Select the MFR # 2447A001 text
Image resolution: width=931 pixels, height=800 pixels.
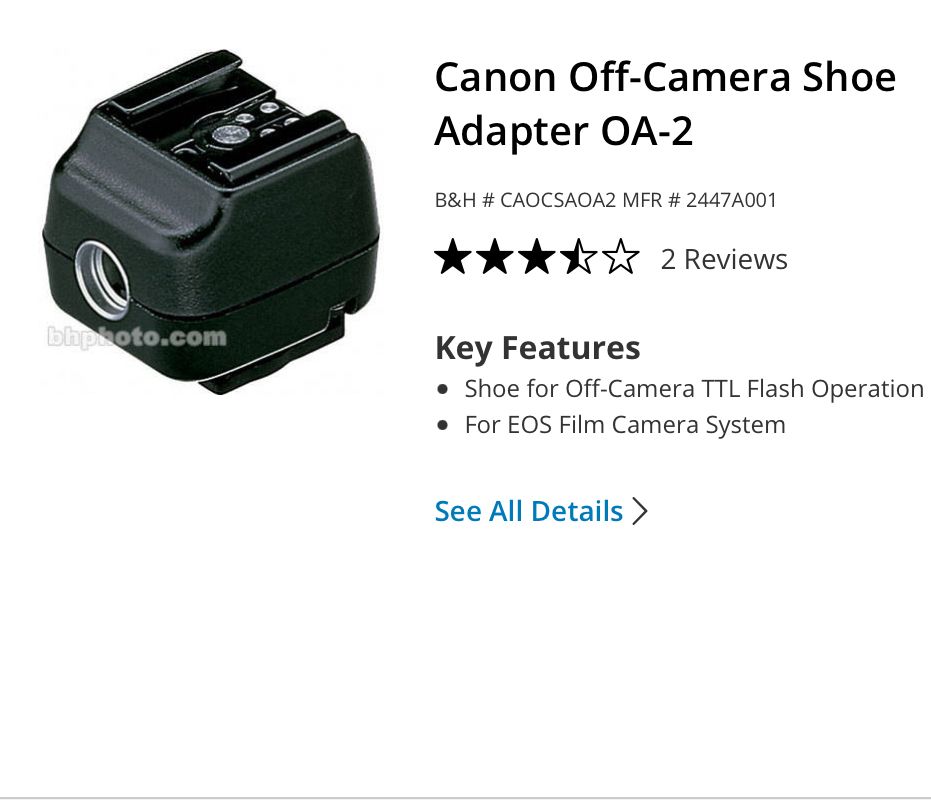point(699,200)
